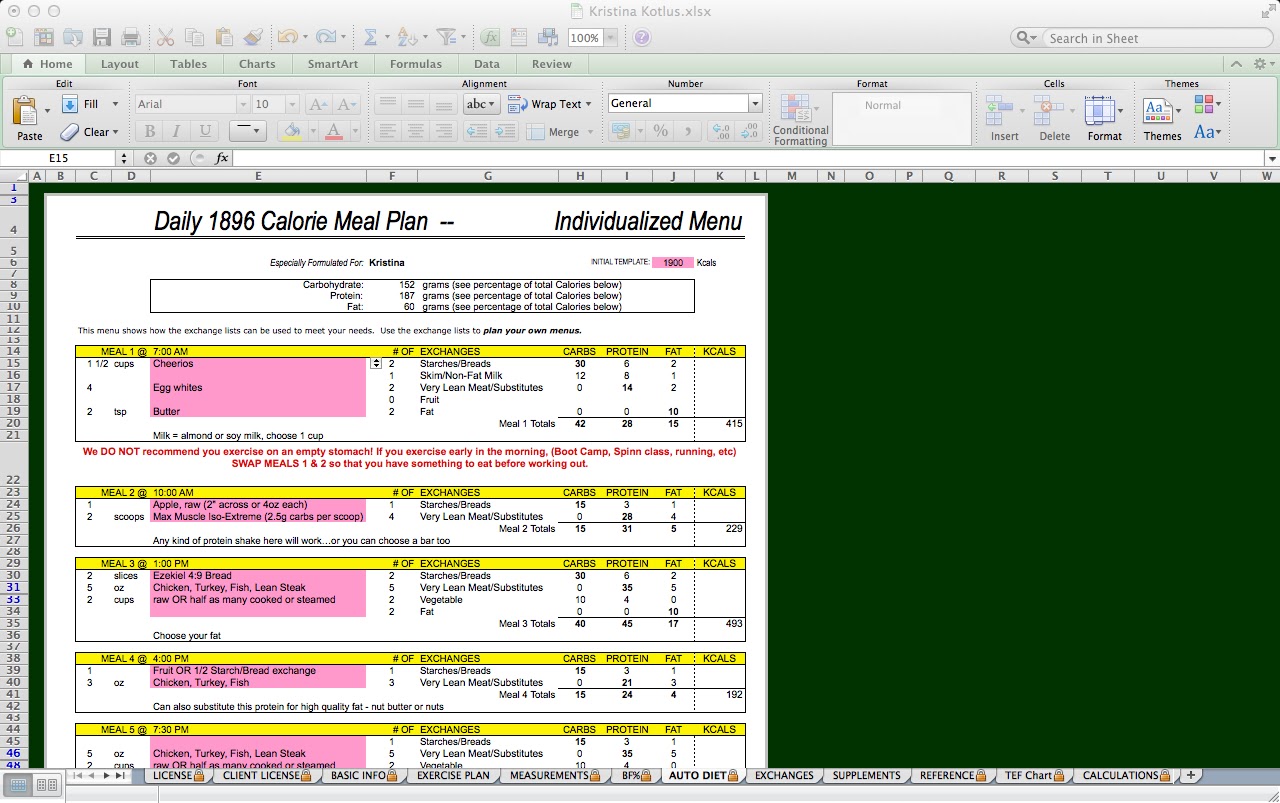The height and width of the screenshot is (803, 1280).
Task: Sort A to Z with the toolbar icon
Action: click(406, 37)
